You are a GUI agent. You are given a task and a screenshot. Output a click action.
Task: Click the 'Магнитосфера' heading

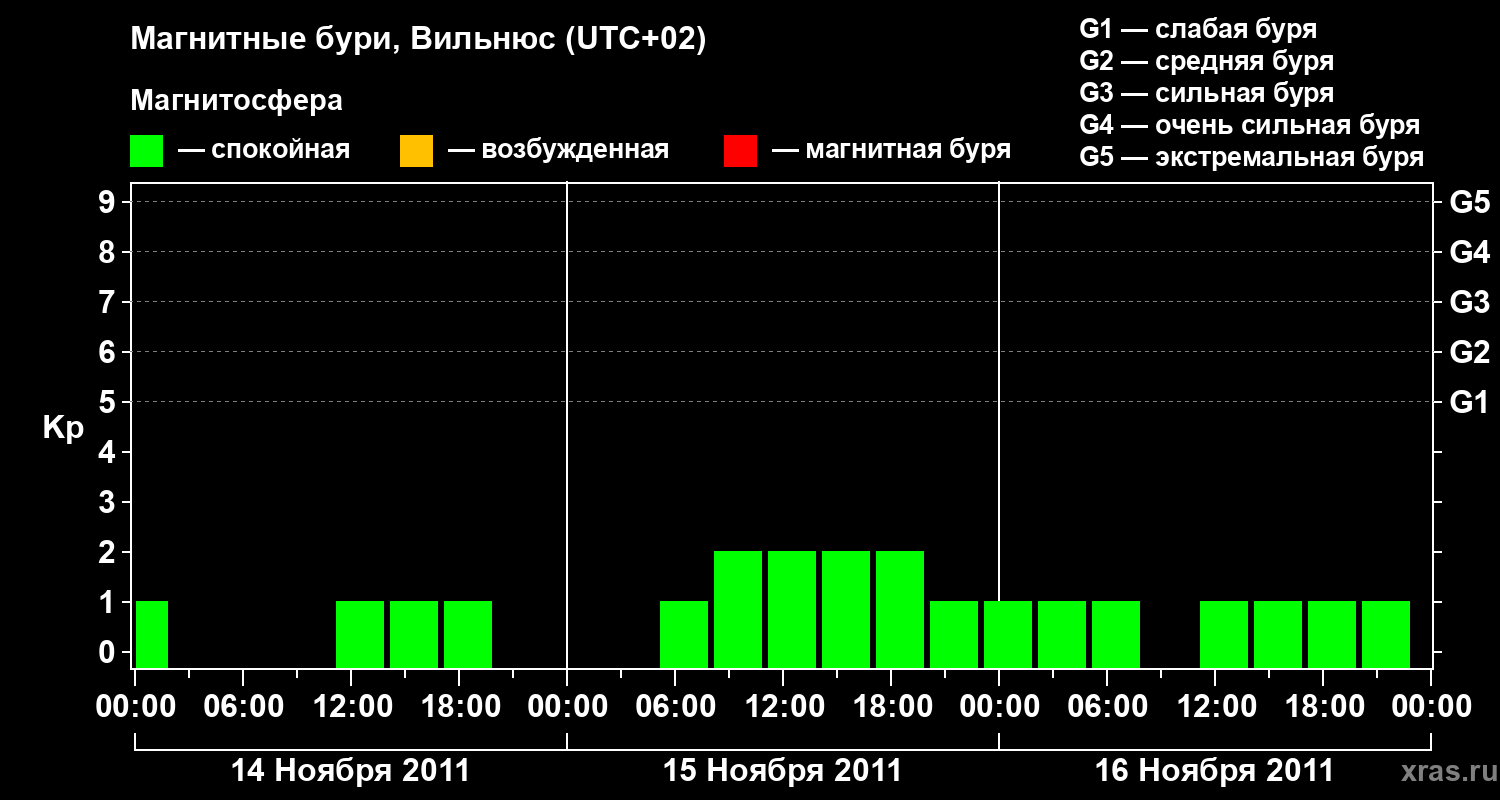[x=236, y=101]
